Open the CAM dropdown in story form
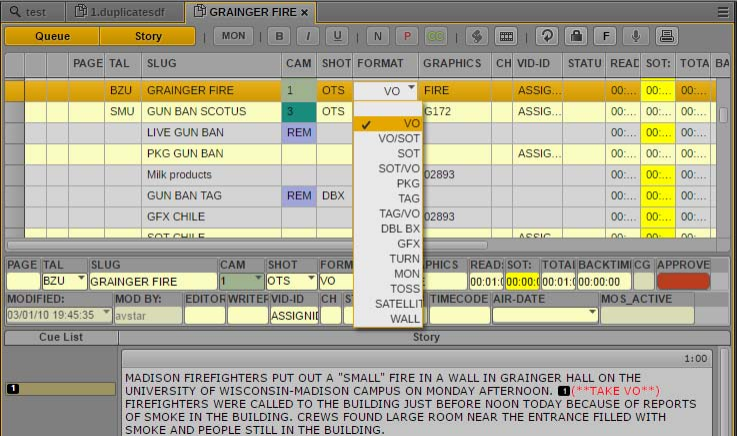Image resolution: width=737 pixels, height=436 pixels. (258, 278)
